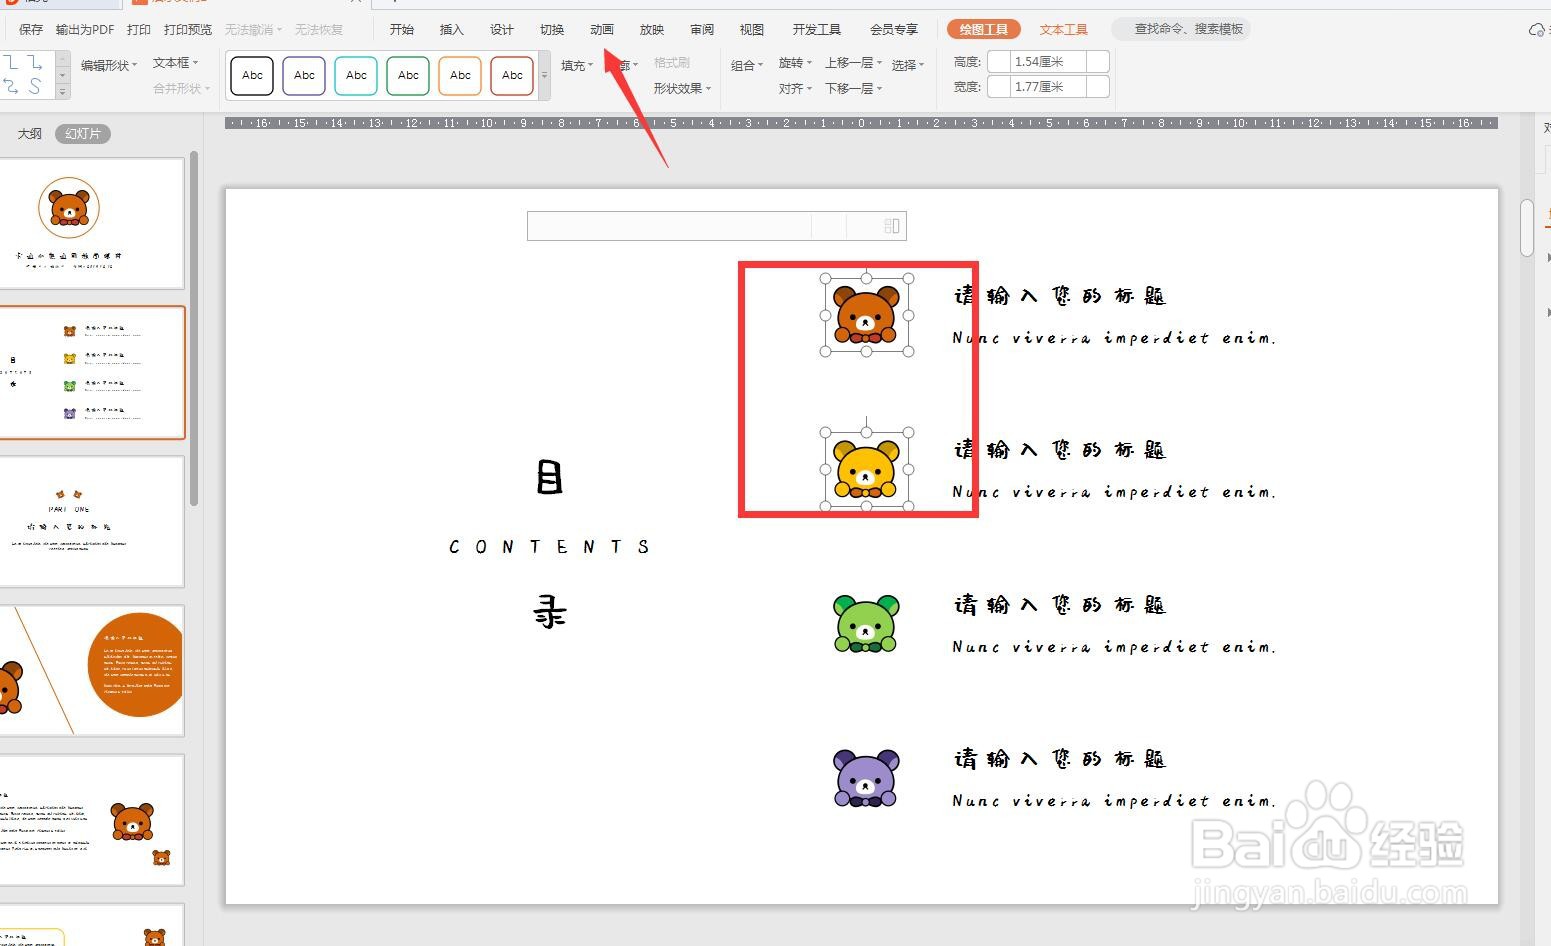This screenshot has width=1551, height=946.
Task: Open the 审阅 review tab
Action: (702, 29)
